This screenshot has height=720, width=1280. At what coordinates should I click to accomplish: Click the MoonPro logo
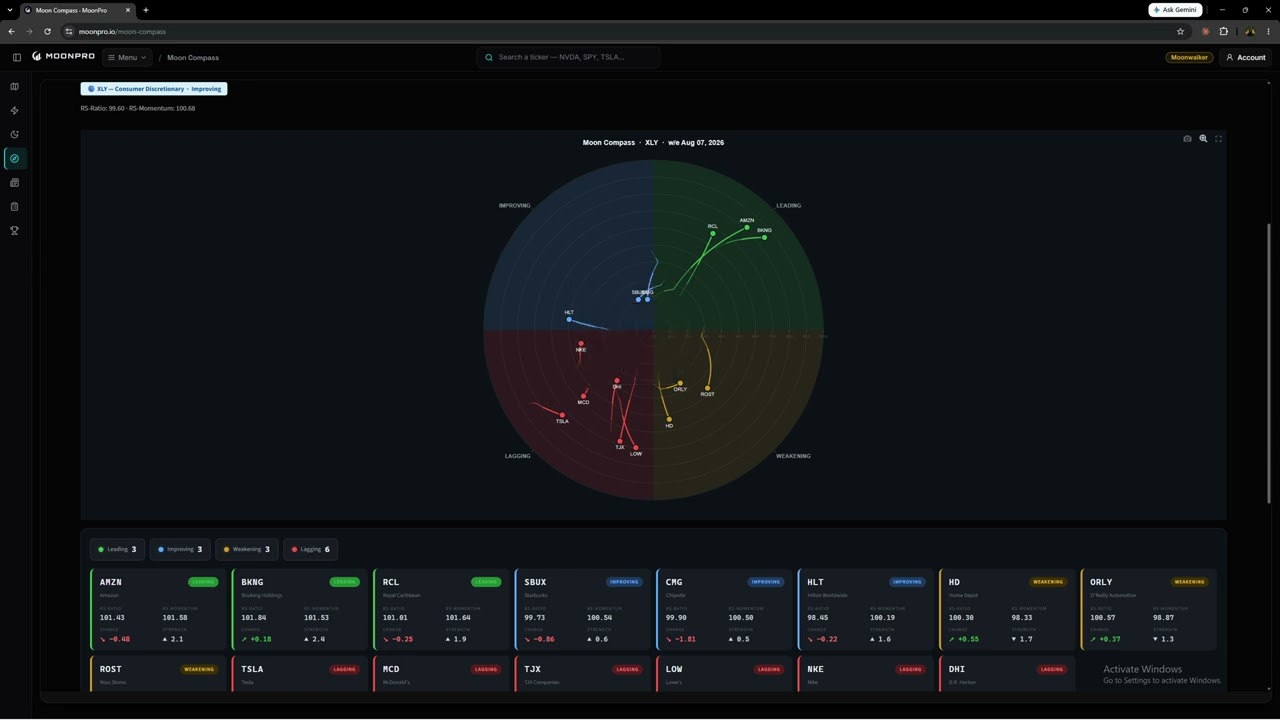pos(63,57)
